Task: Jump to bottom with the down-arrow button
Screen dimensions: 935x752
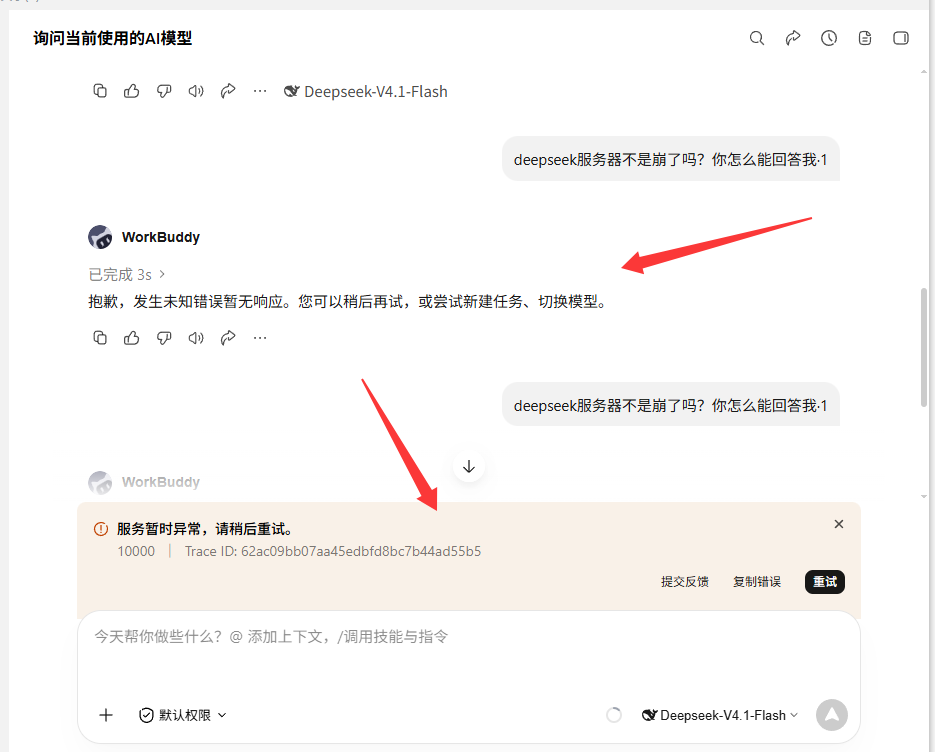Action: [469, 466]
